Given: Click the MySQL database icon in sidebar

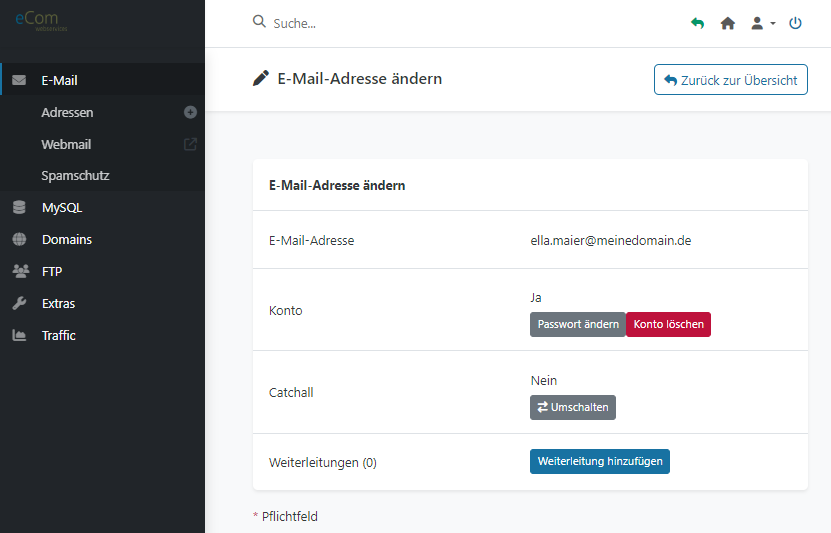Looking at the screenshot, I should (x=19, y=208).
